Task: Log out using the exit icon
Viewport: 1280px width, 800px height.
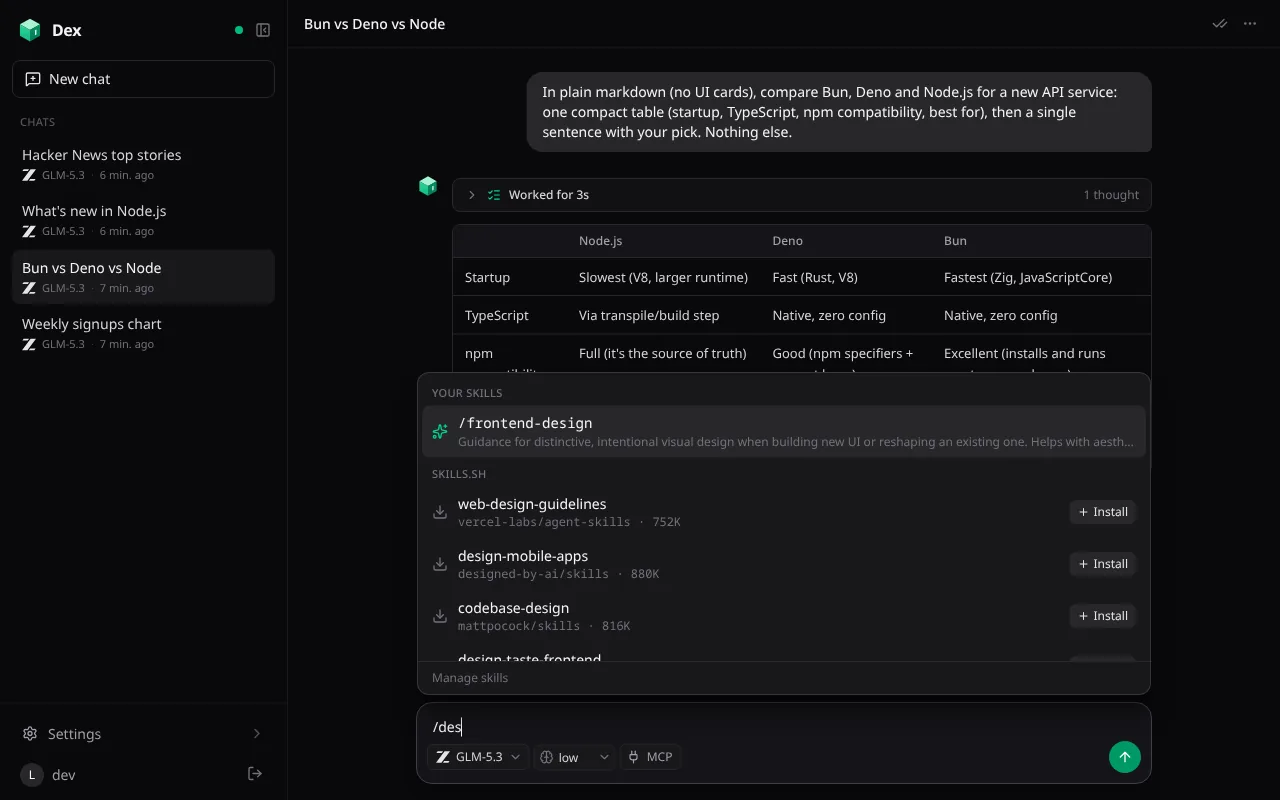Action: tap(255, 774)
